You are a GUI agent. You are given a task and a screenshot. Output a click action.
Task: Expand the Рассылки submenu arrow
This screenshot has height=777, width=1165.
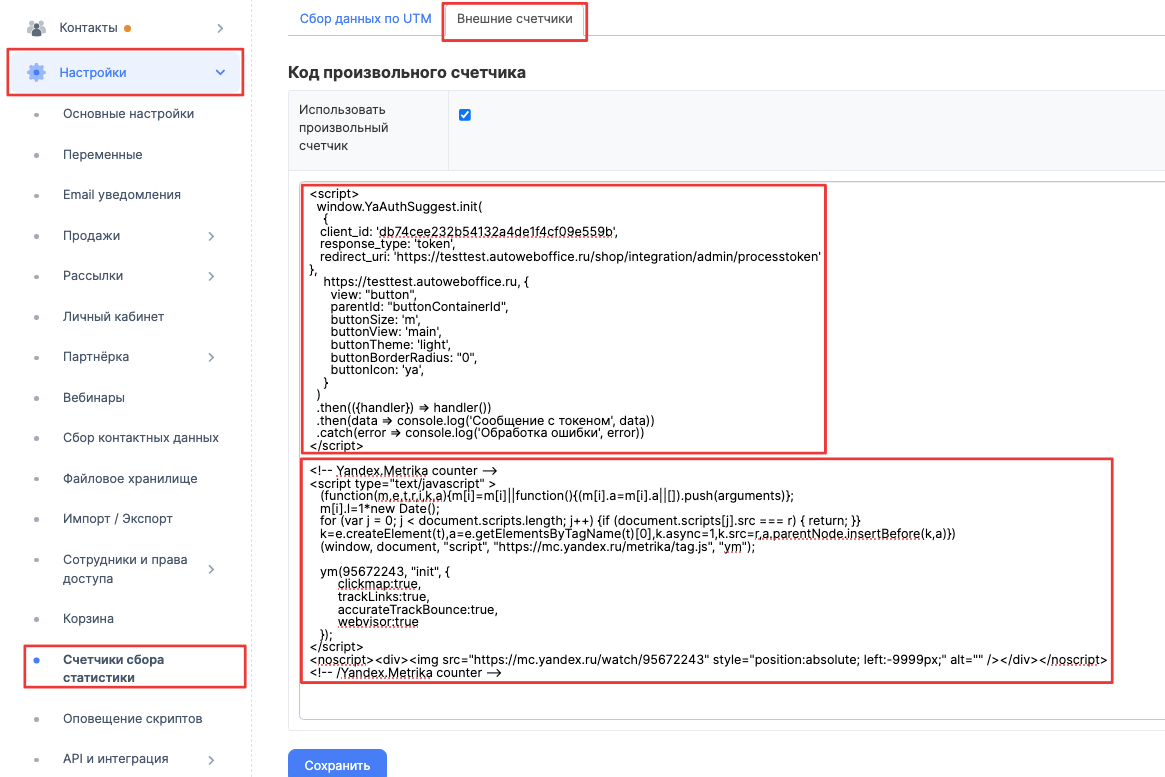pyautogui.click(x=211, y=276)
